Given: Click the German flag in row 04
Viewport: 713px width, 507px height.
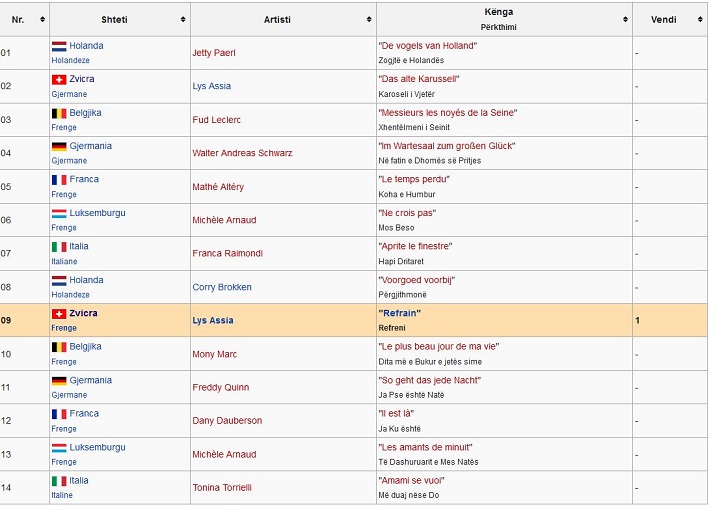Looking at the screenshot, I should [x=59, y=146].
